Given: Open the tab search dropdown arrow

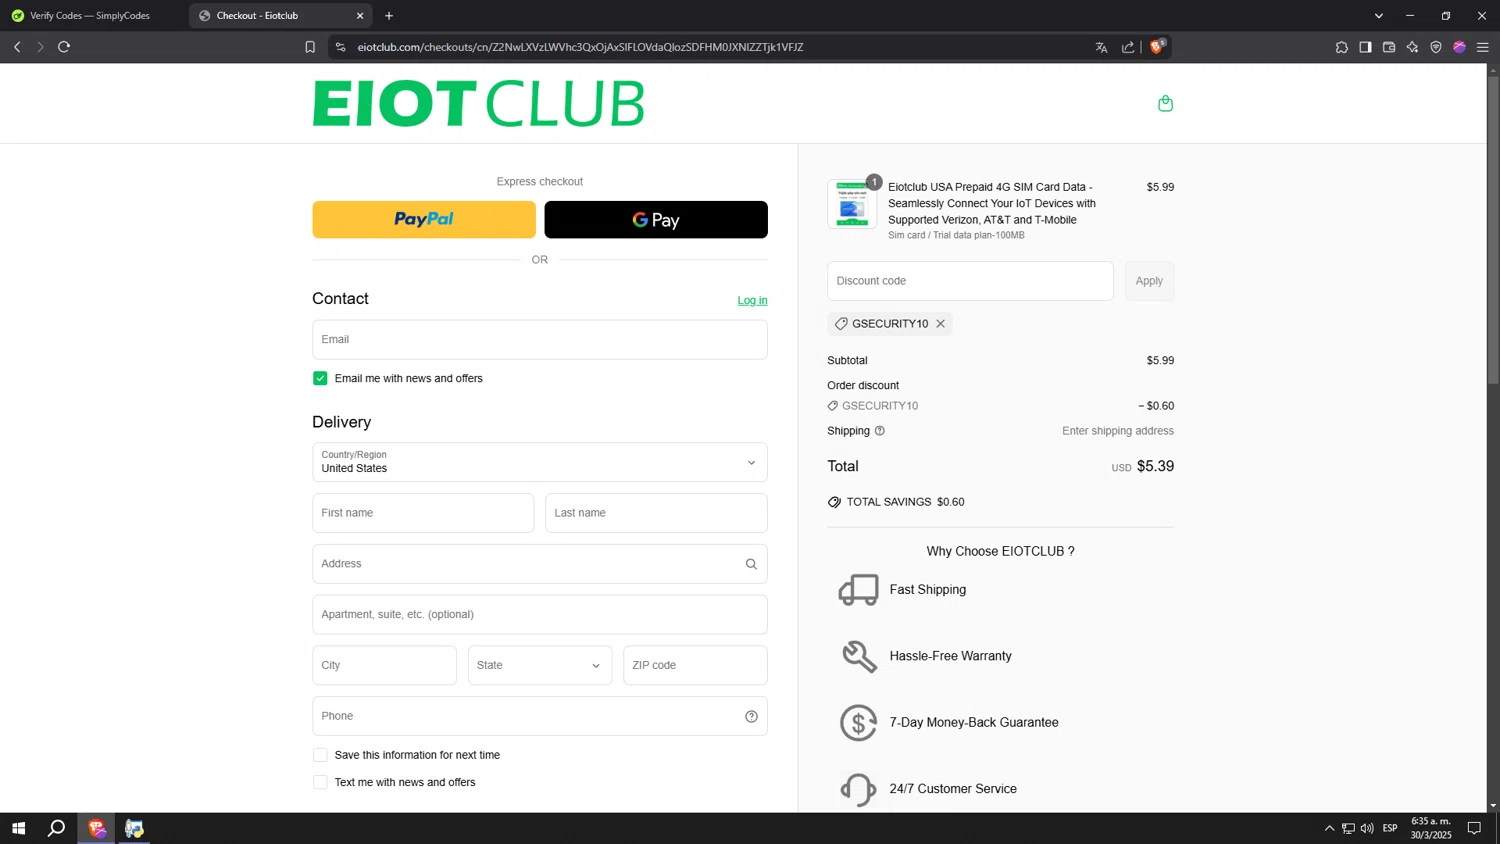Looking at the screenshot, I should click(x=1378, y=16).
